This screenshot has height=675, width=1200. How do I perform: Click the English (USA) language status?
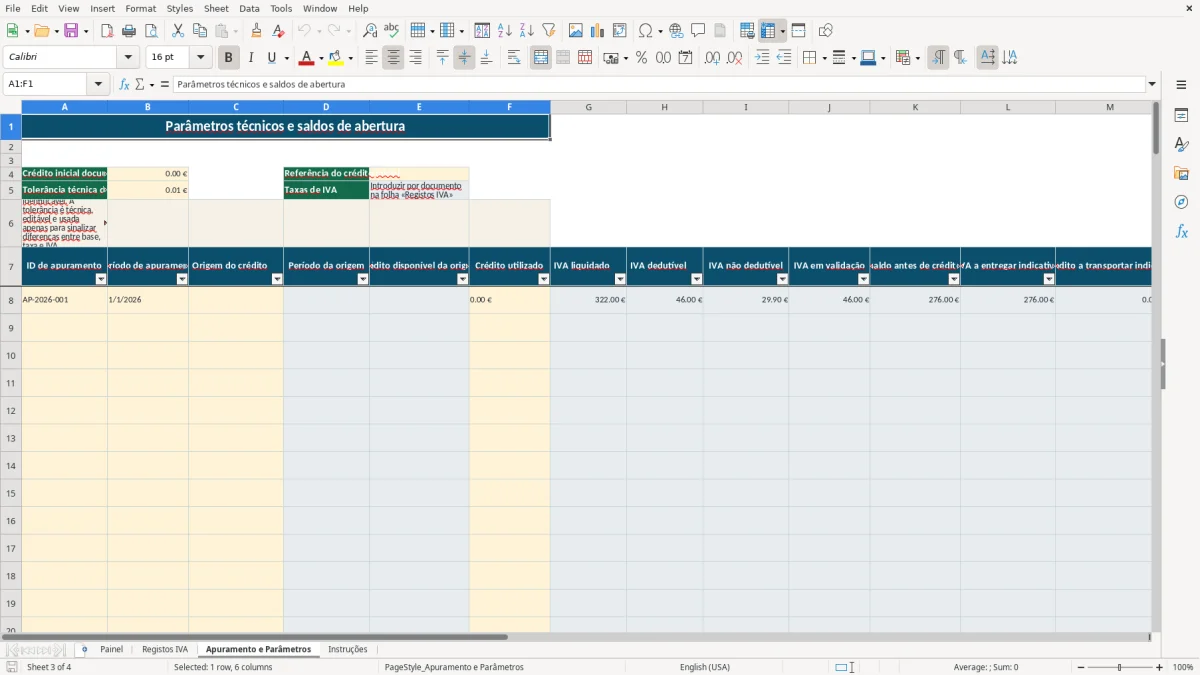coord(705,667)
